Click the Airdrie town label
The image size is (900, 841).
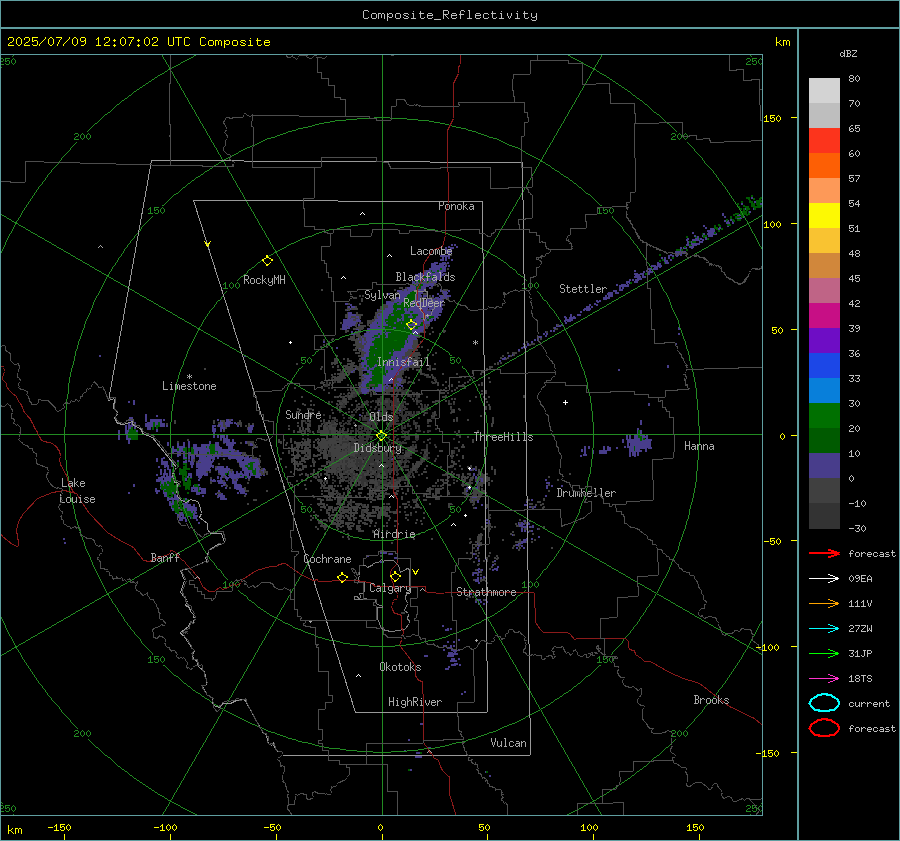click(x=394, y=534)
